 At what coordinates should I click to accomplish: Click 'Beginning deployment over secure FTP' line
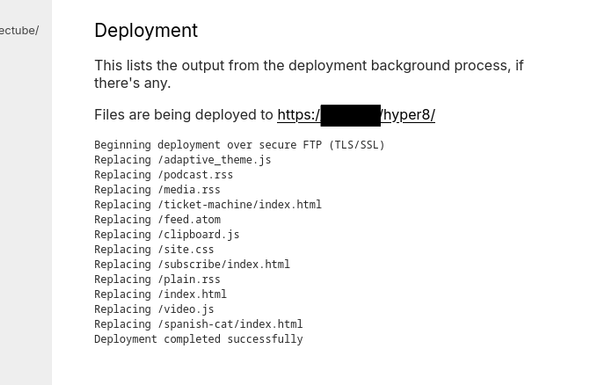(x=240, y=145)
